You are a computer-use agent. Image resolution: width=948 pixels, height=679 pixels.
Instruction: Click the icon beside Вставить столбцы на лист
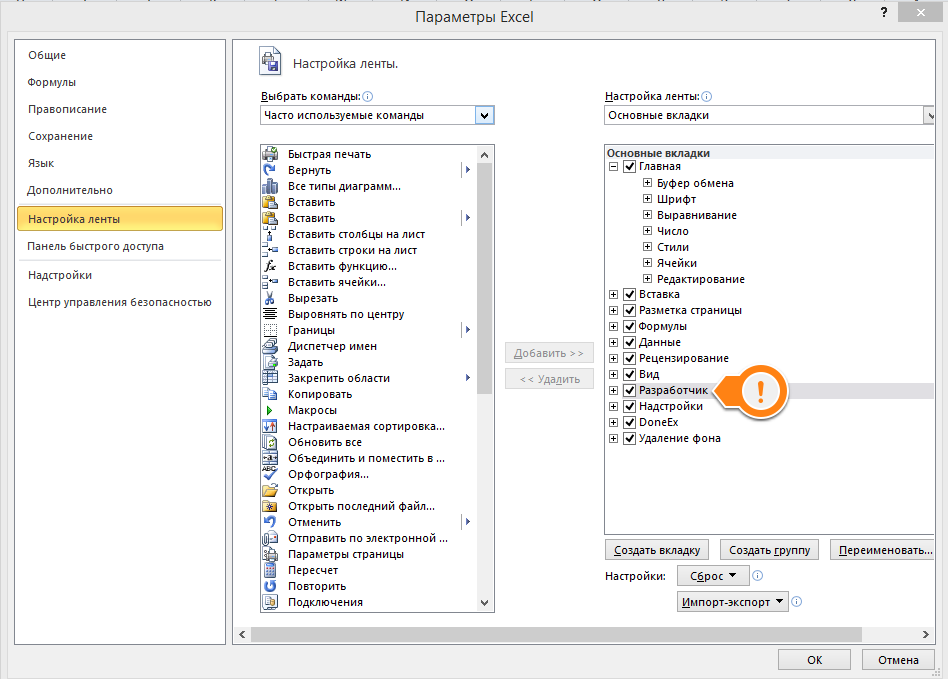pyautogui.click(x=270, y=234)
